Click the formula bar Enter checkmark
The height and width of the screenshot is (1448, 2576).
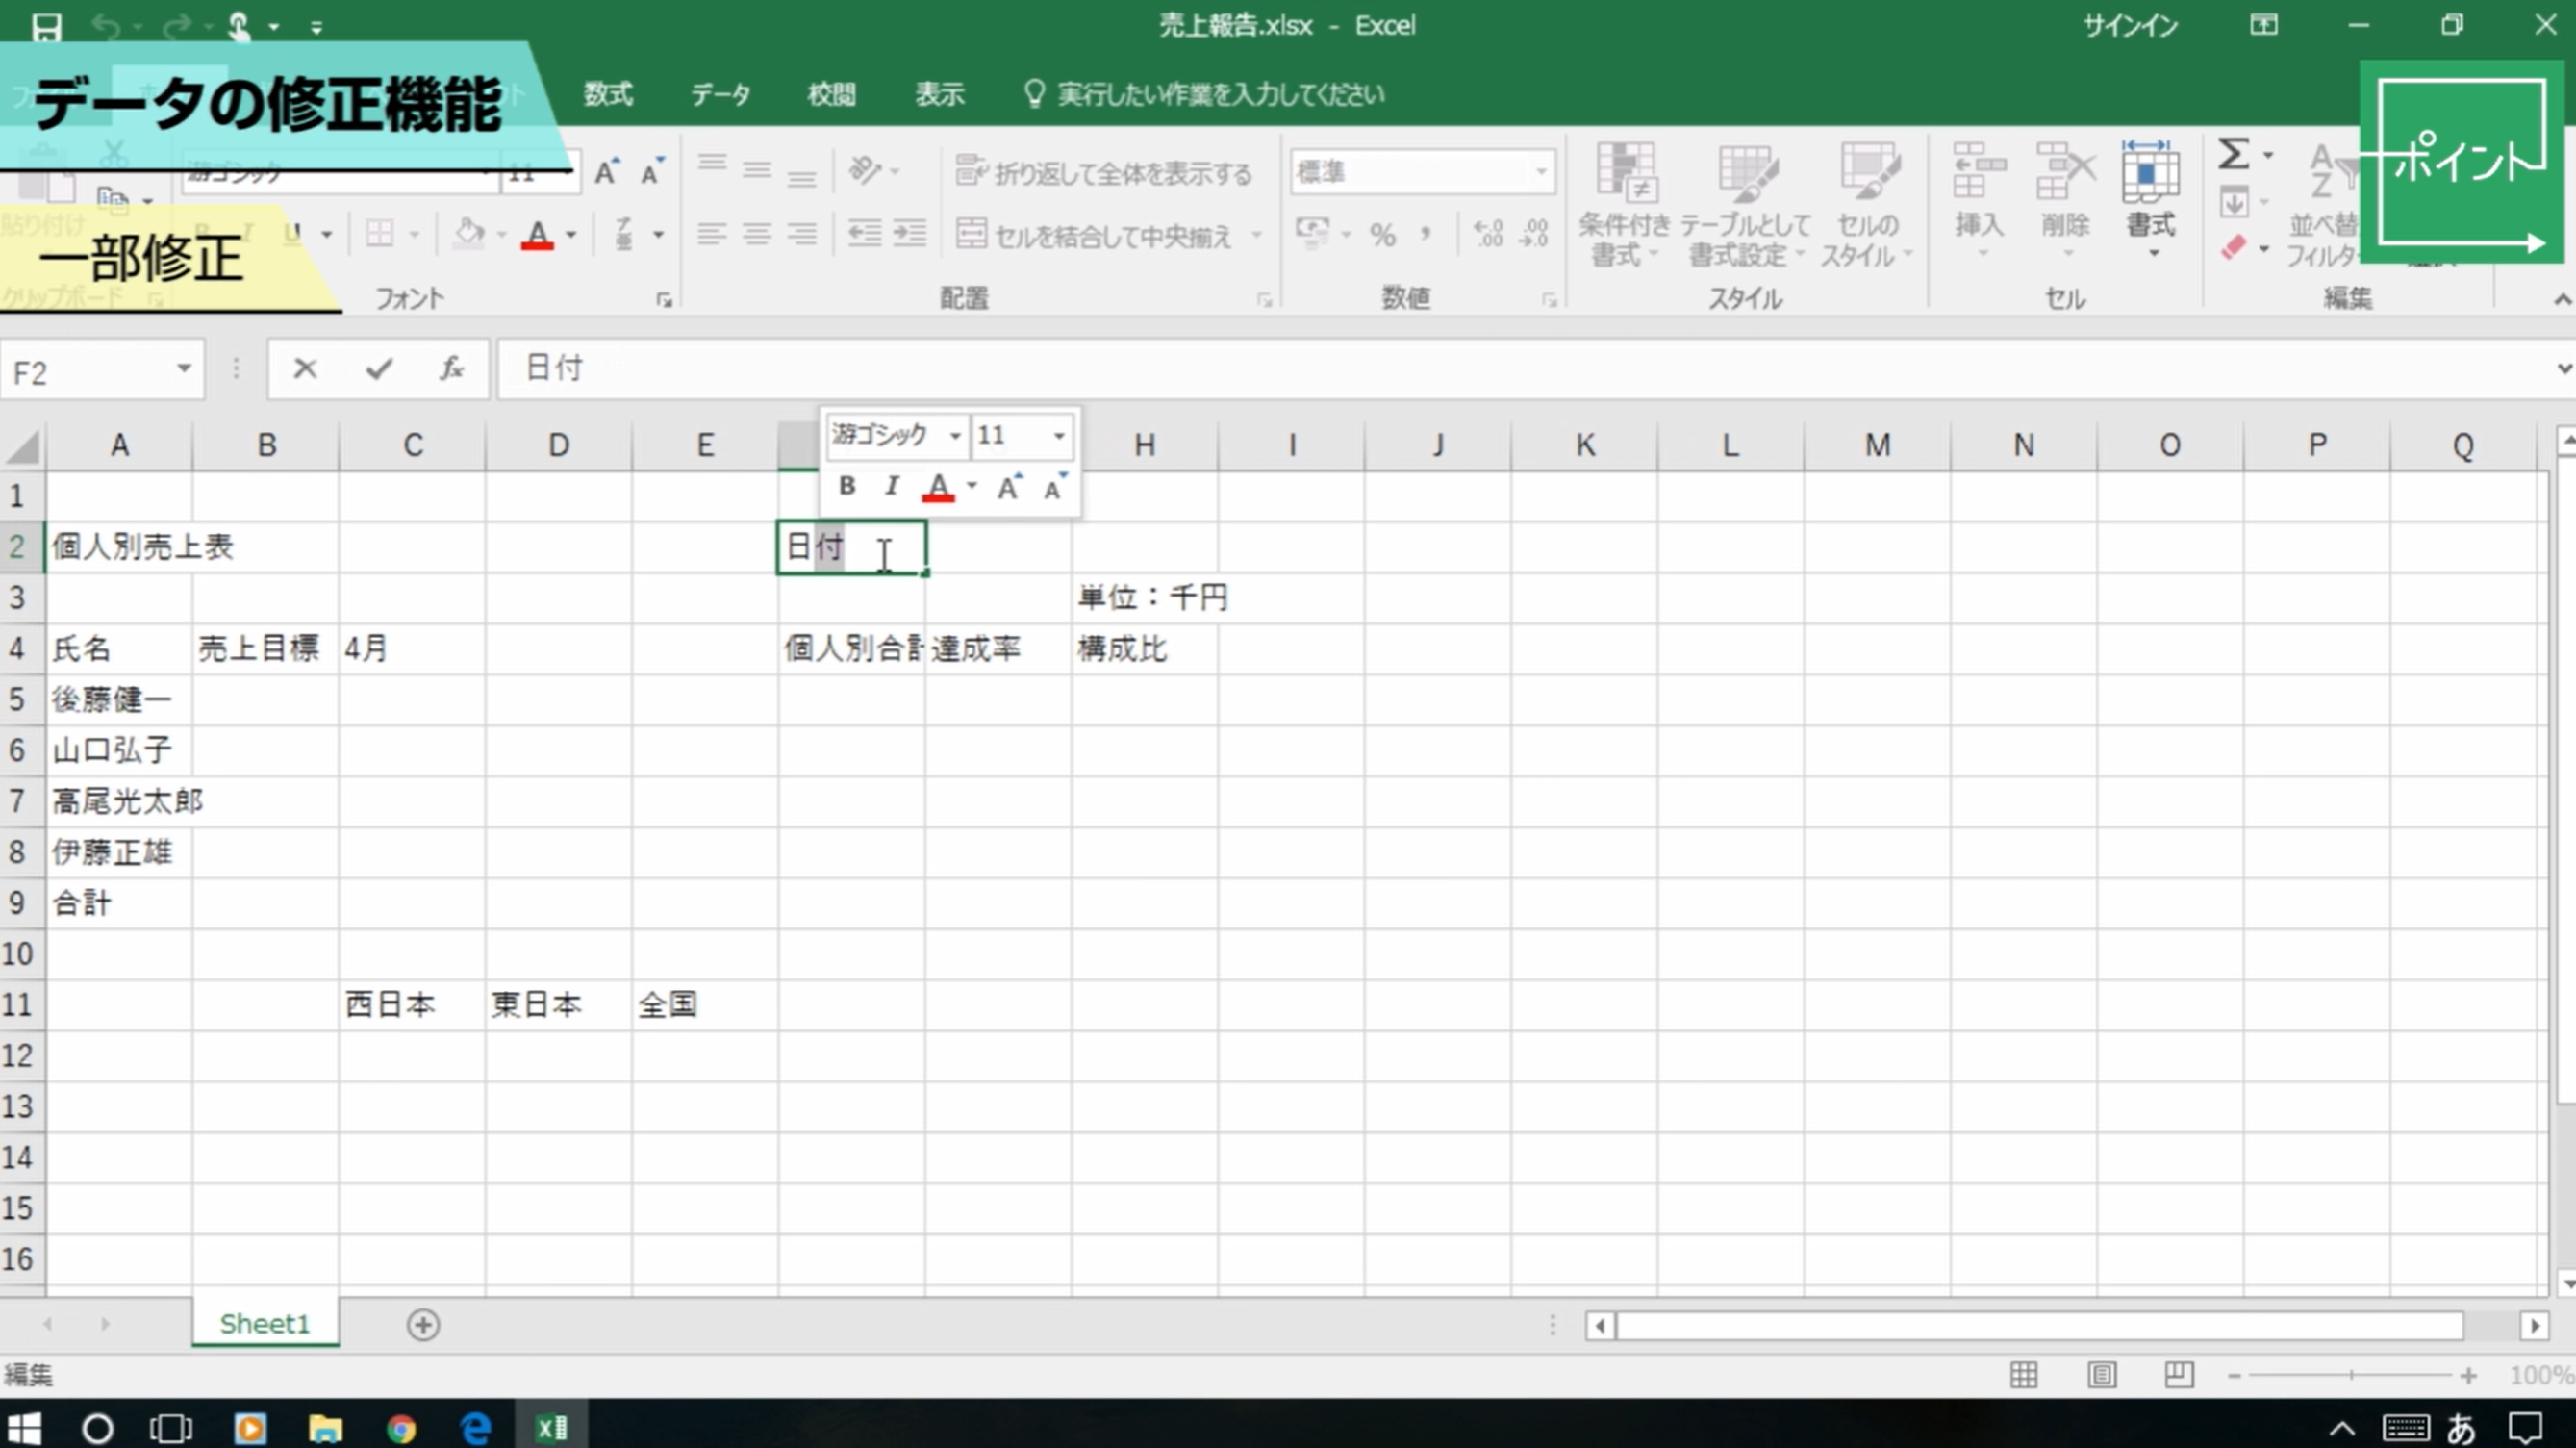coord(379,369)
